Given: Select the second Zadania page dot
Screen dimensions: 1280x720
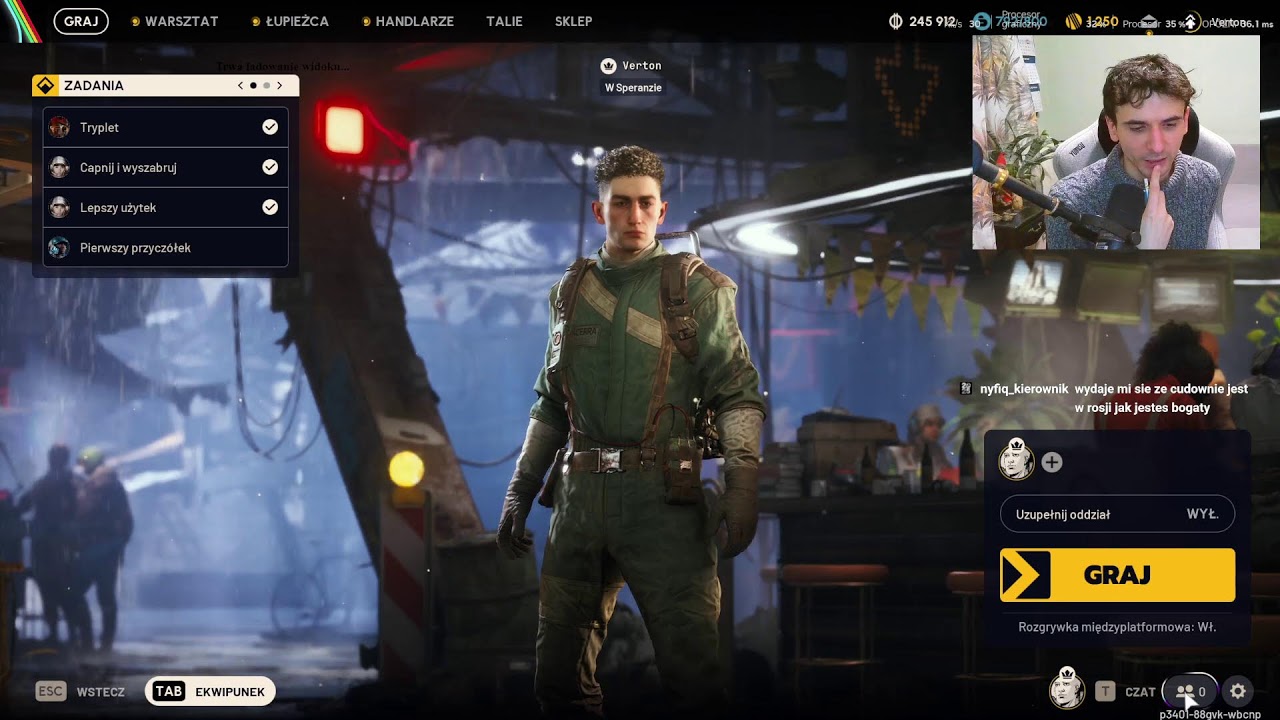Looking at the screenshot, I should coord(266,86).
